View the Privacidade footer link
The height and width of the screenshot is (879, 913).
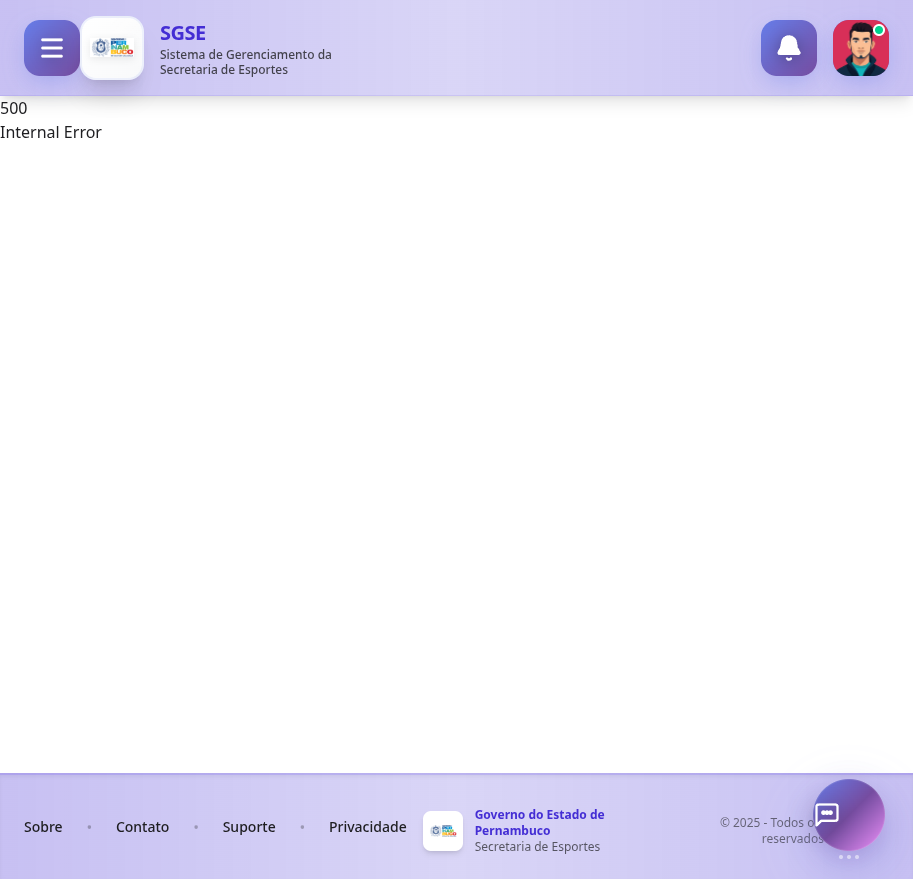[x=367, y=827]
